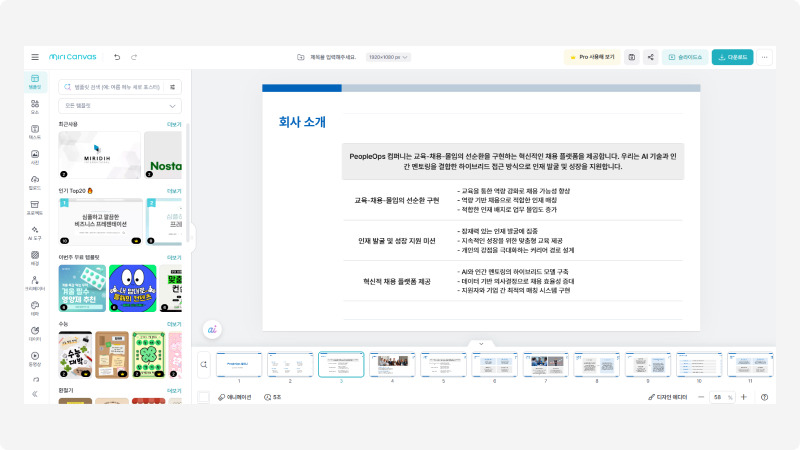Select the MIRIDIH recent template thumbnail

coord(99,155)
